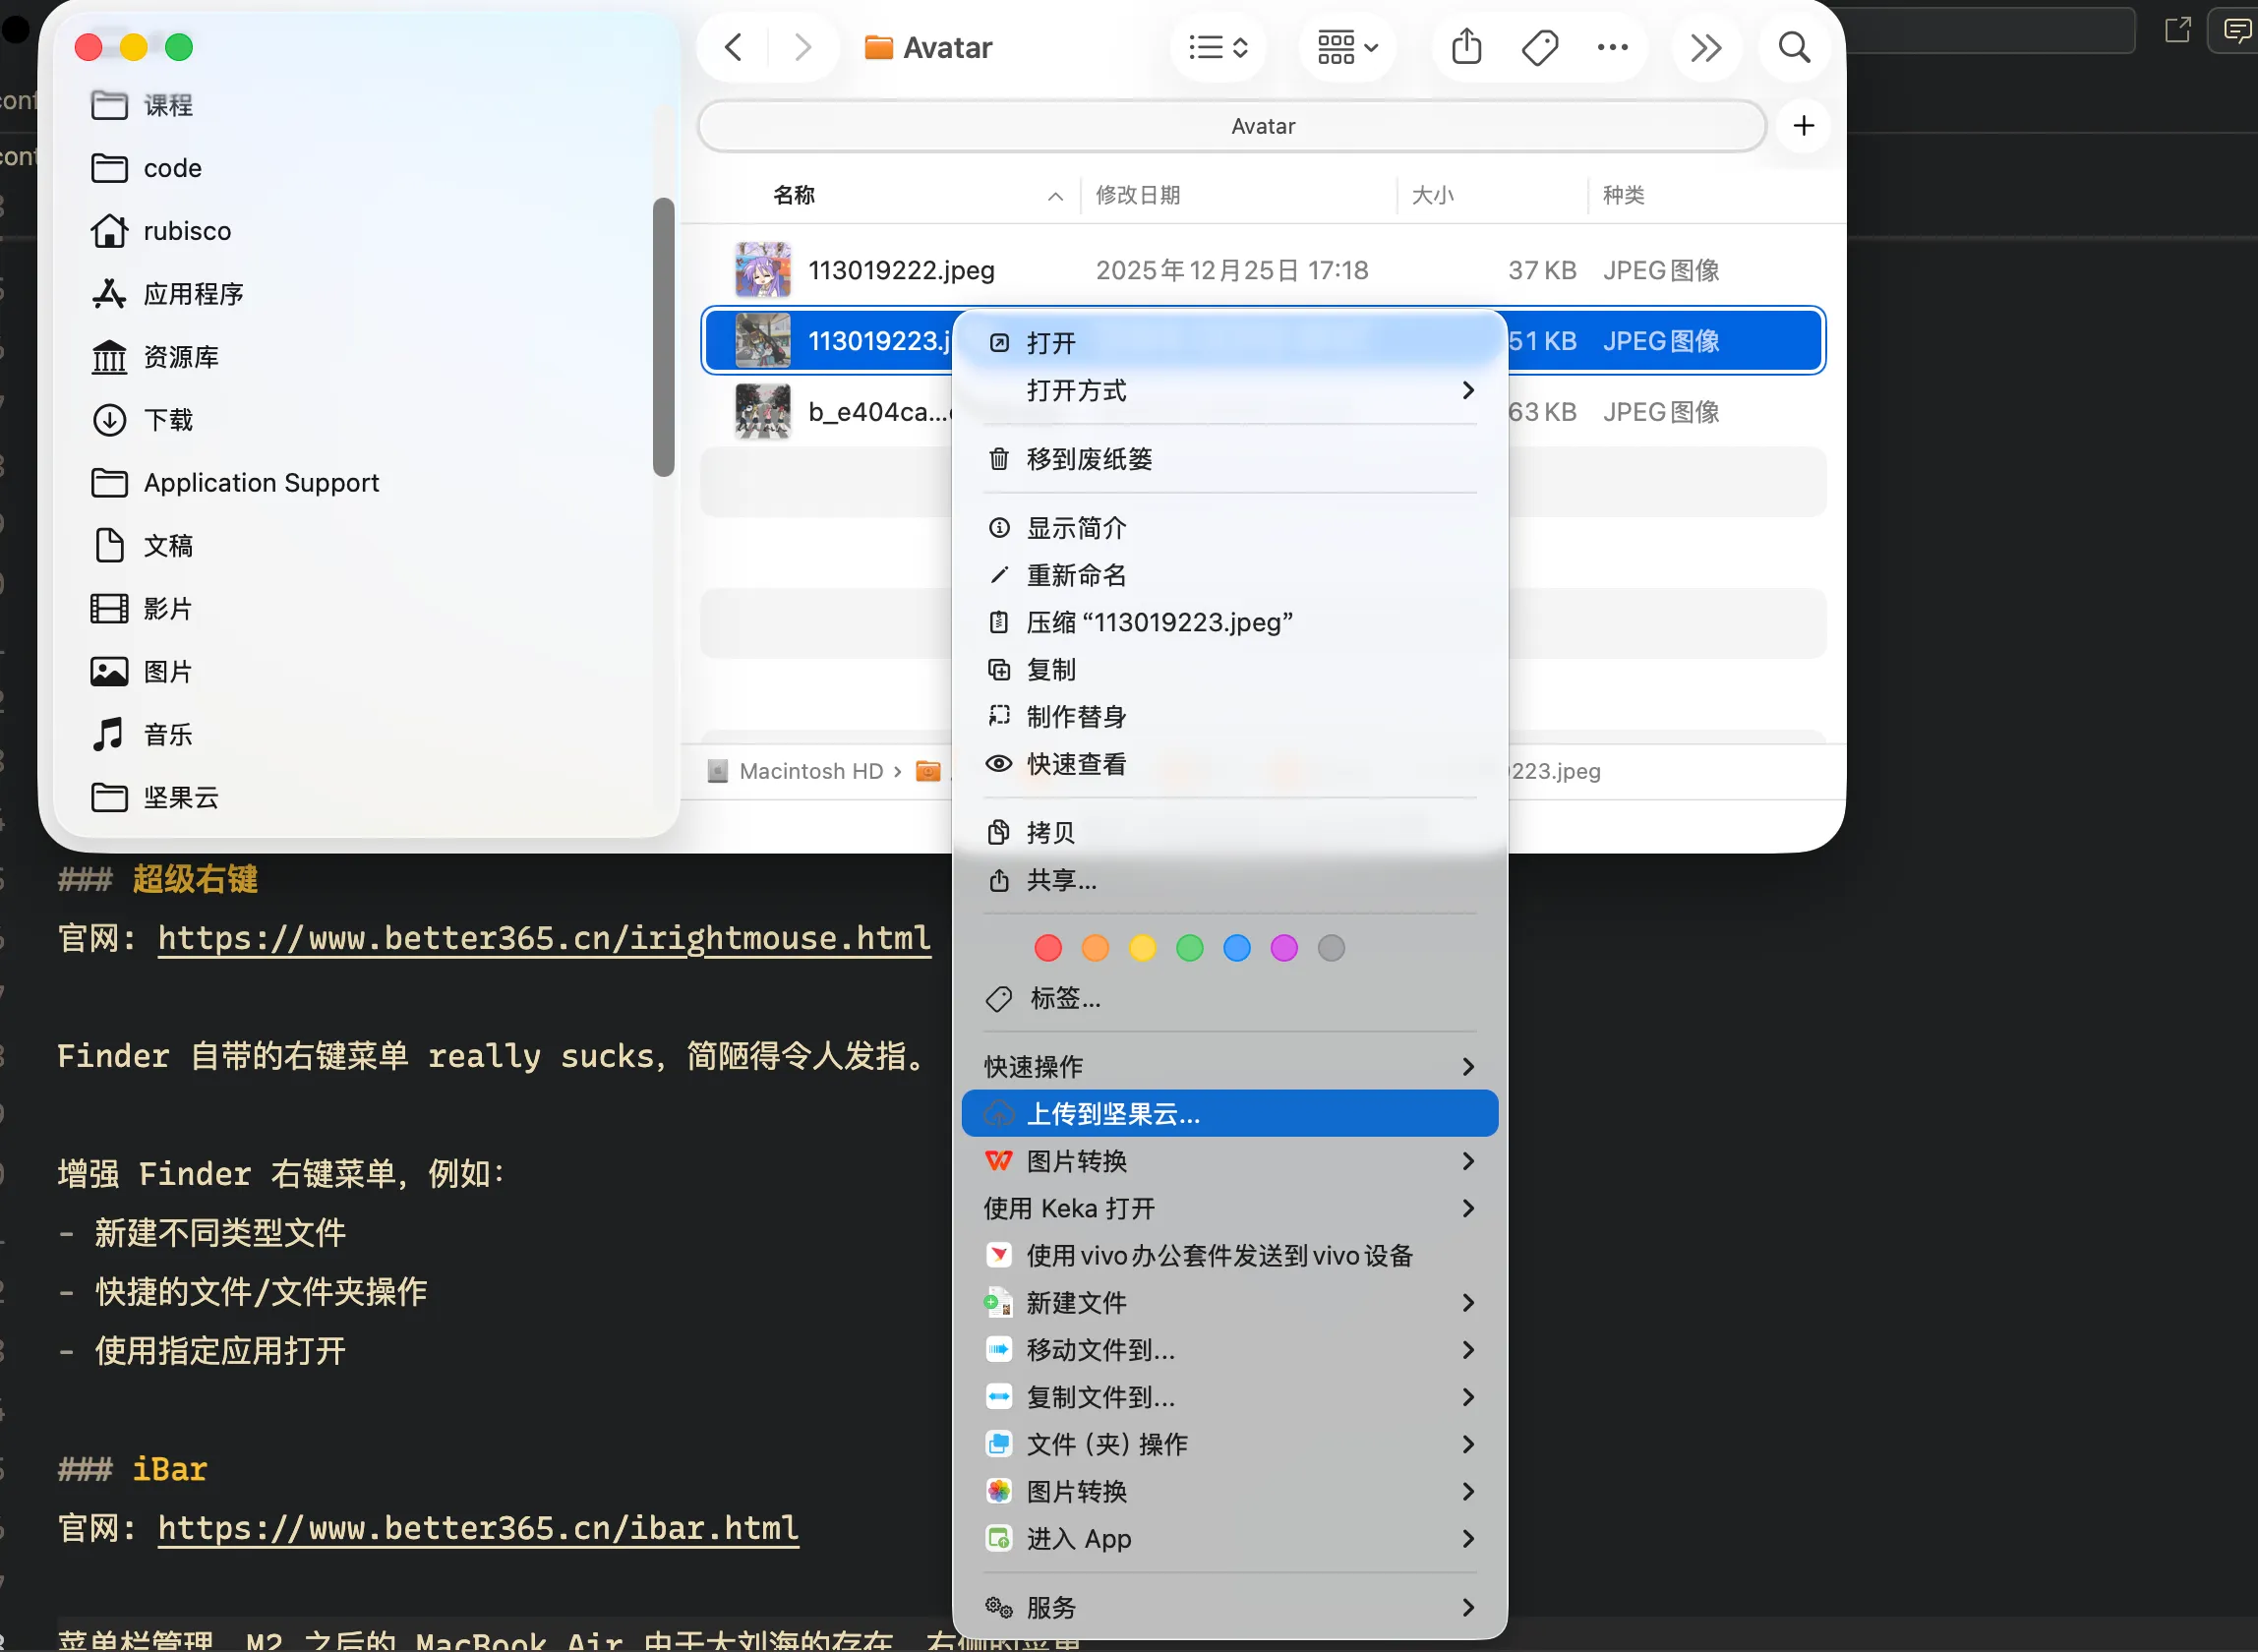This screenshot has height=1652, width=2258.
Task: Open the Tags icon in the toolbar
Action: [x=1539, y=47]
